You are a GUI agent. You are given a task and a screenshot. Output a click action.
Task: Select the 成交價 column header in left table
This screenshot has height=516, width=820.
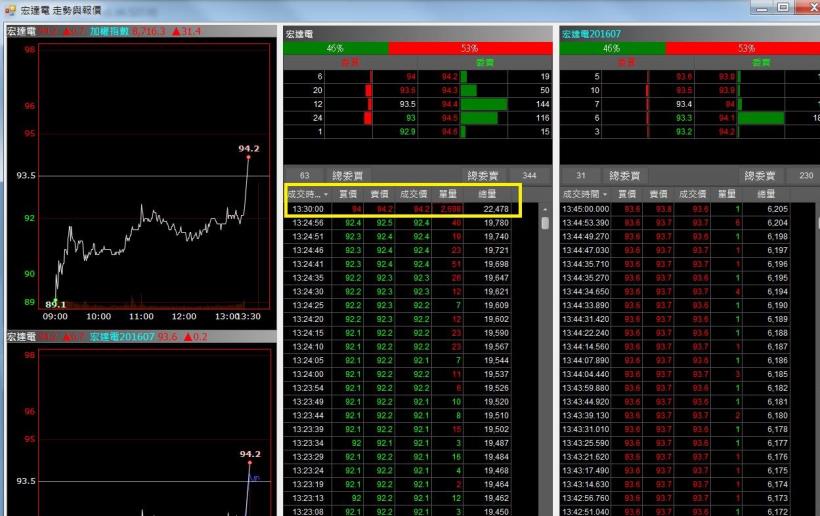pos(413,194)
